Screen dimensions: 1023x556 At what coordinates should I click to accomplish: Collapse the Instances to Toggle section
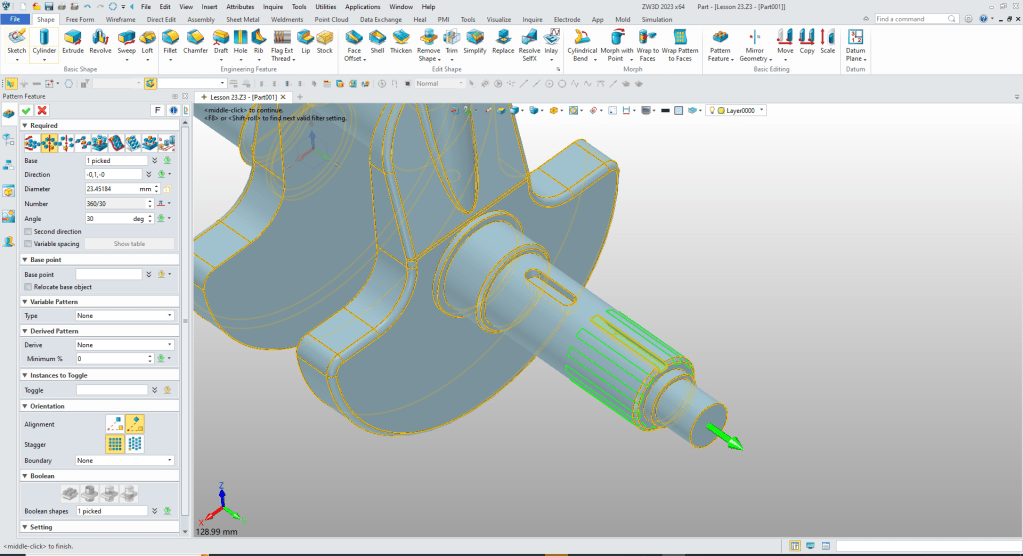[x=24, y=375]
